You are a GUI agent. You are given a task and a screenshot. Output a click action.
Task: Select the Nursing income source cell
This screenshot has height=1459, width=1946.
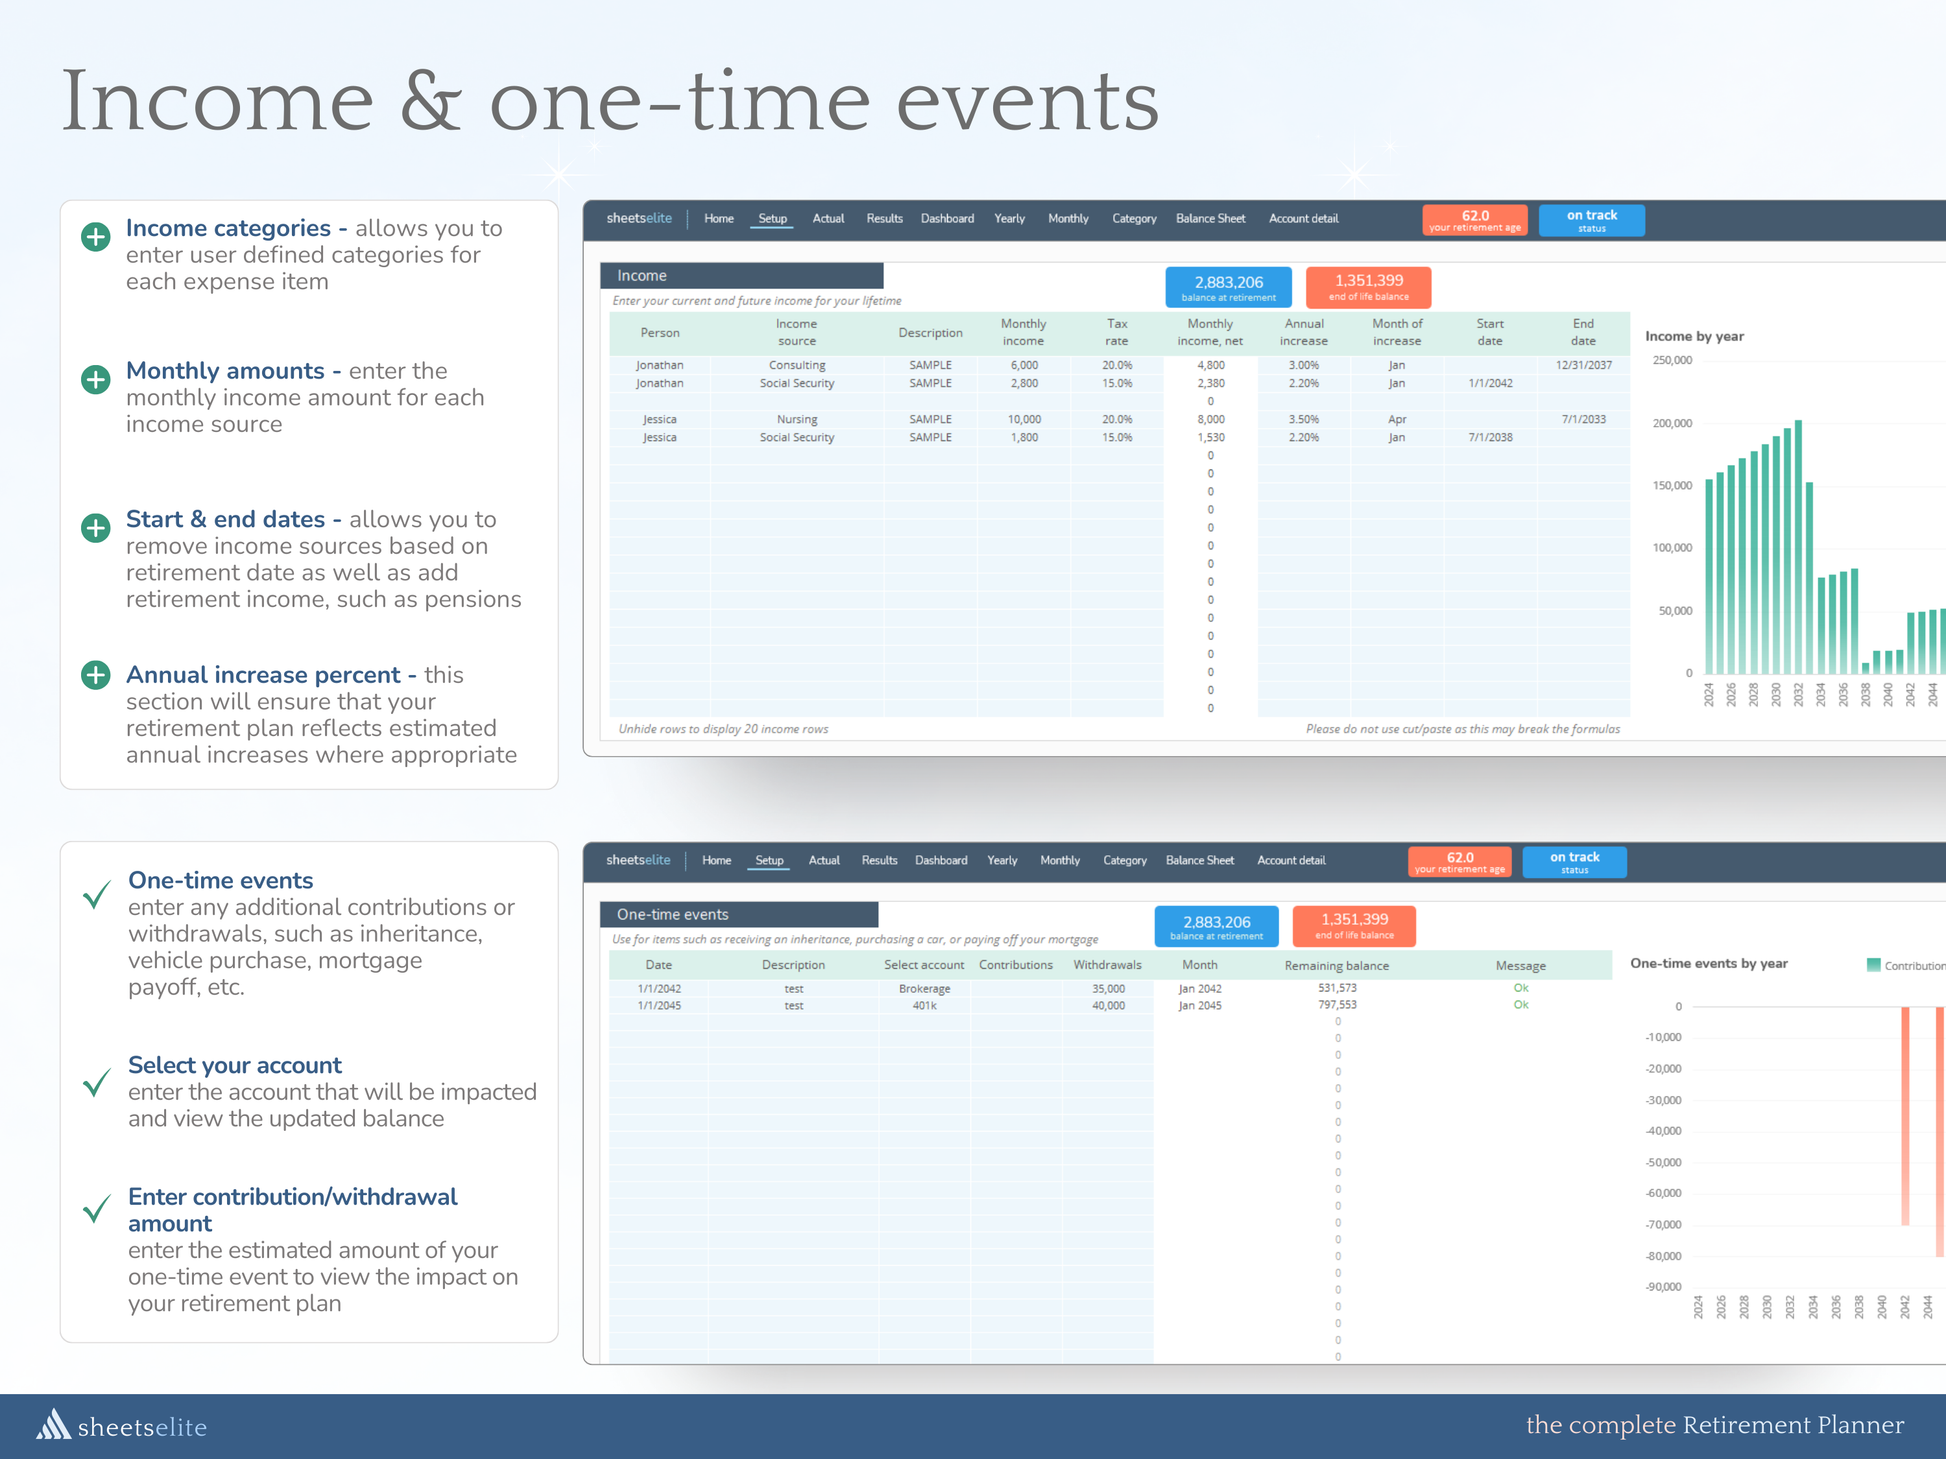pos(797,419)
